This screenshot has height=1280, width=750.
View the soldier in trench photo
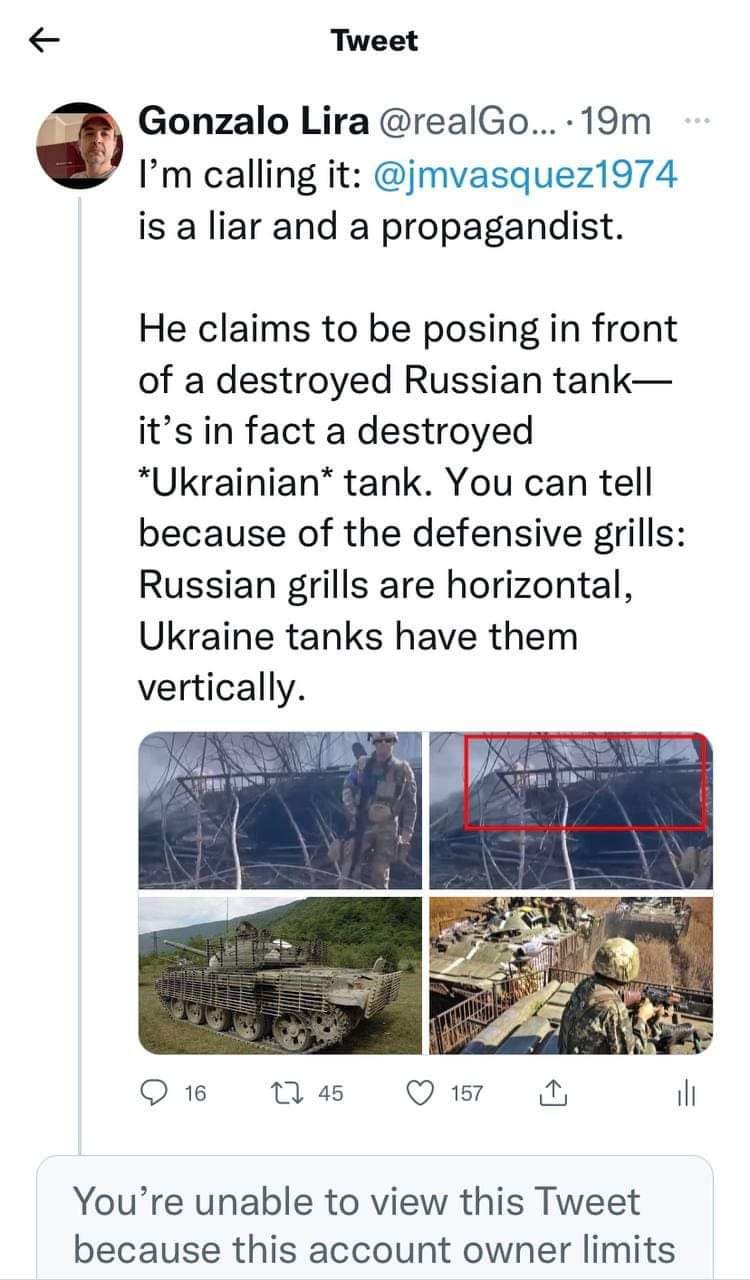571,975
